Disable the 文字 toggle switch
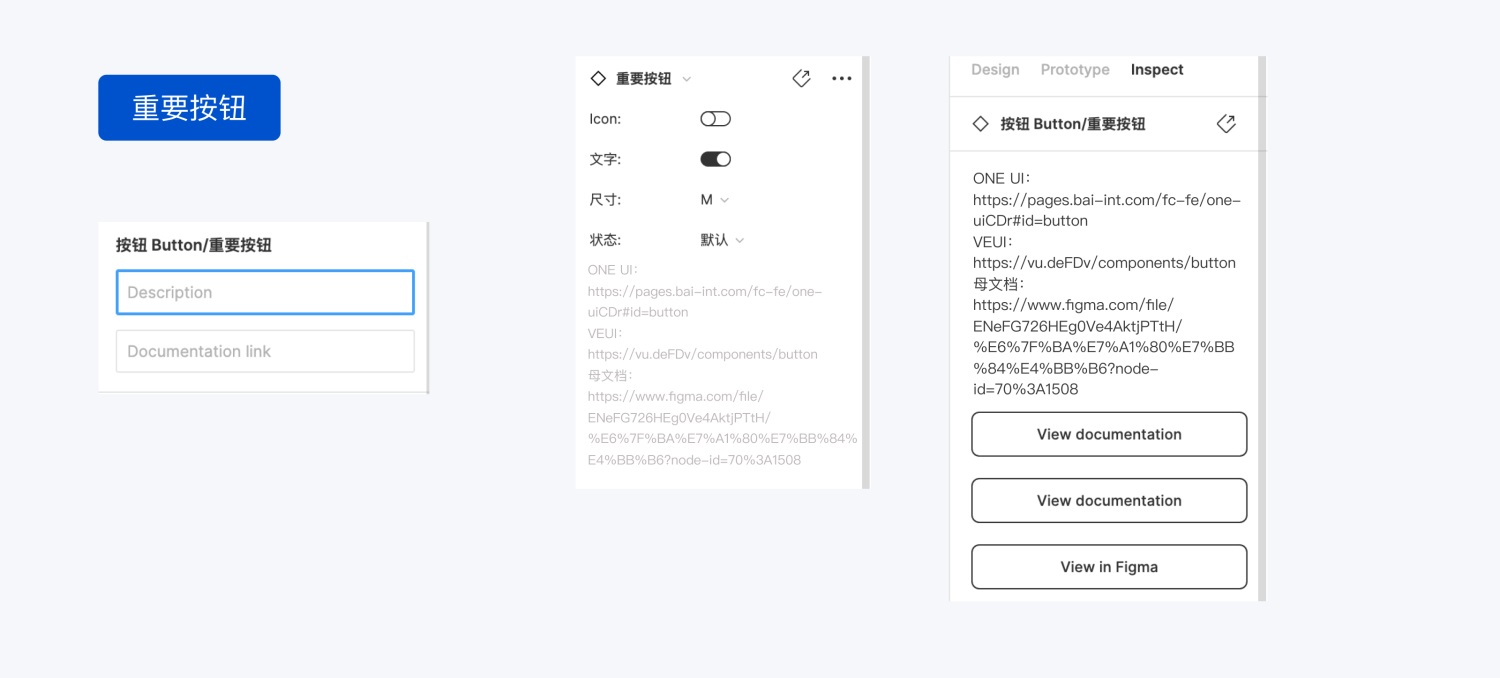Screen dimensions: 1500x678 [x=715, y=159]
